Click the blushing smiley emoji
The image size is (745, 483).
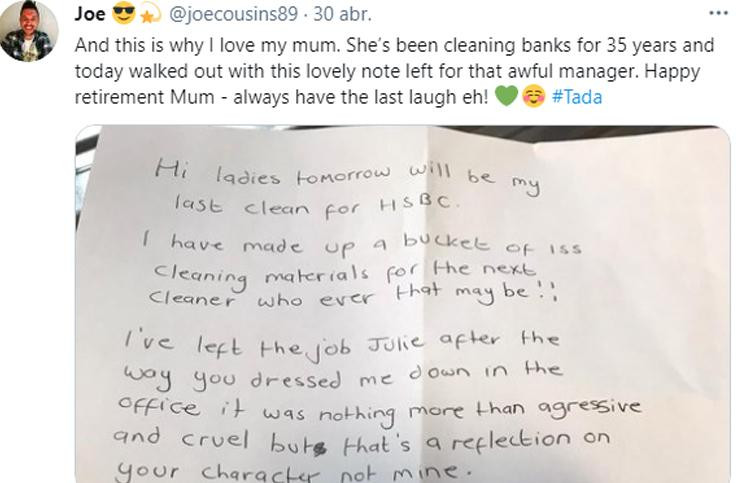click(x=534, y=96)
